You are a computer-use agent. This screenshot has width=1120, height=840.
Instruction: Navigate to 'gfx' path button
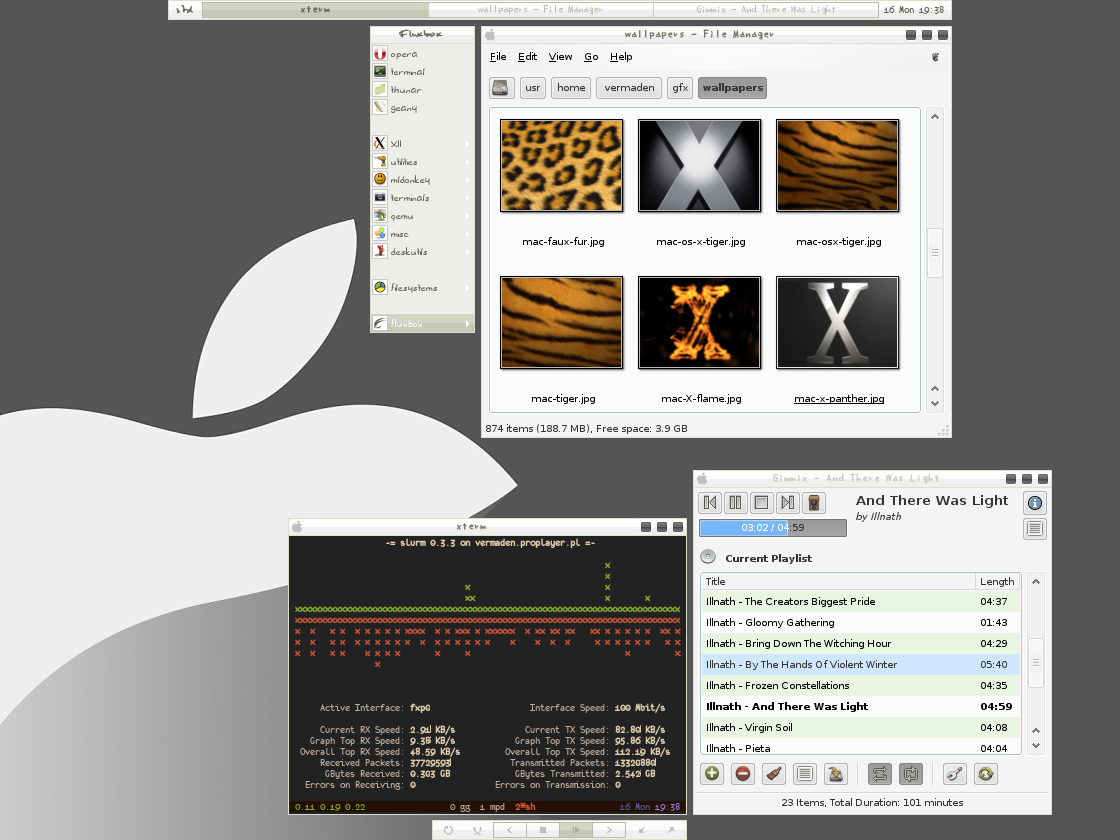pos(680,88)
